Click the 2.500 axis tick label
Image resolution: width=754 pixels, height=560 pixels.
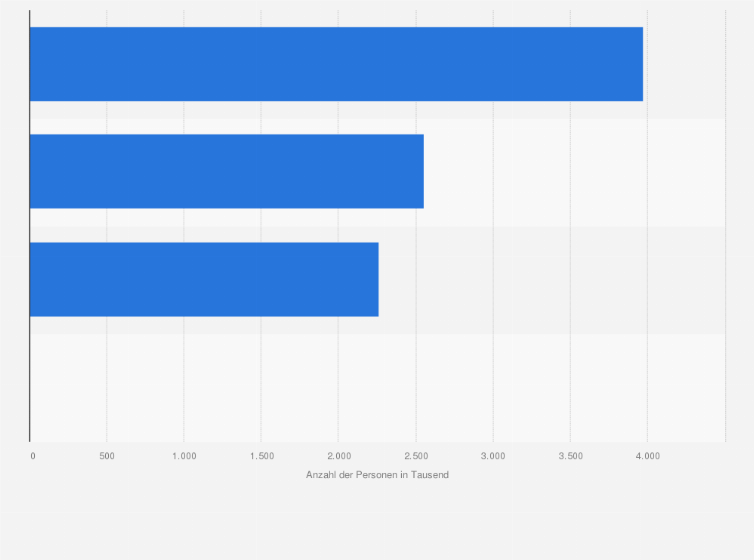(416, 456)
